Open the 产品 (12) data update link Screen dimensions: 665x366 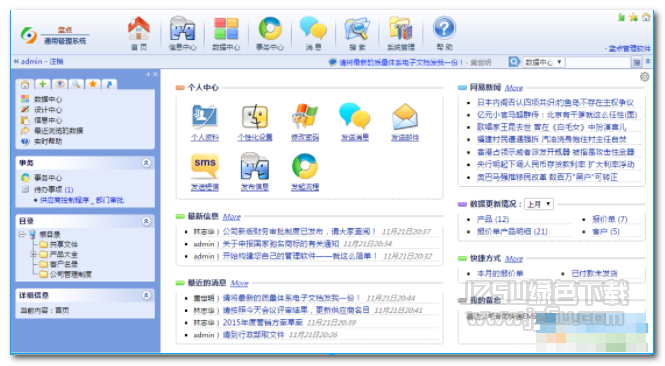click(493, 219)
